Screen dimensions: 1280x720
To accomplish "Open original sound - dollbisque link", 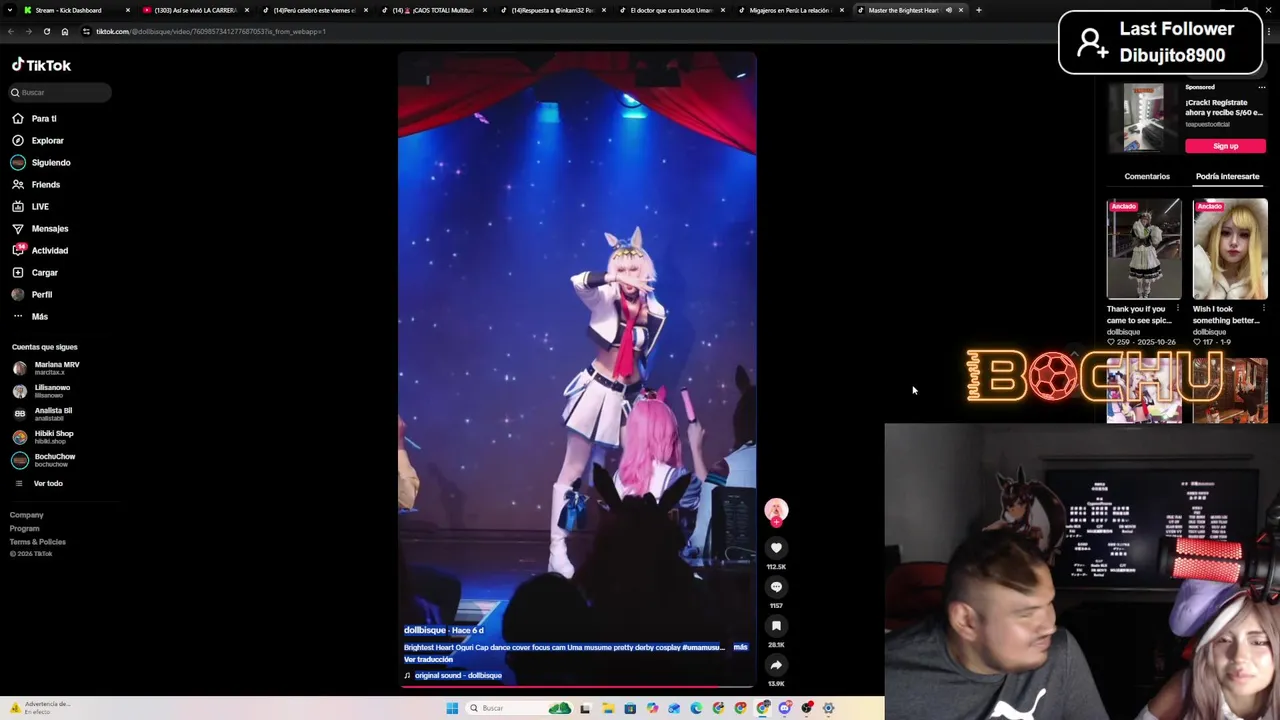I will coord(457,675).
